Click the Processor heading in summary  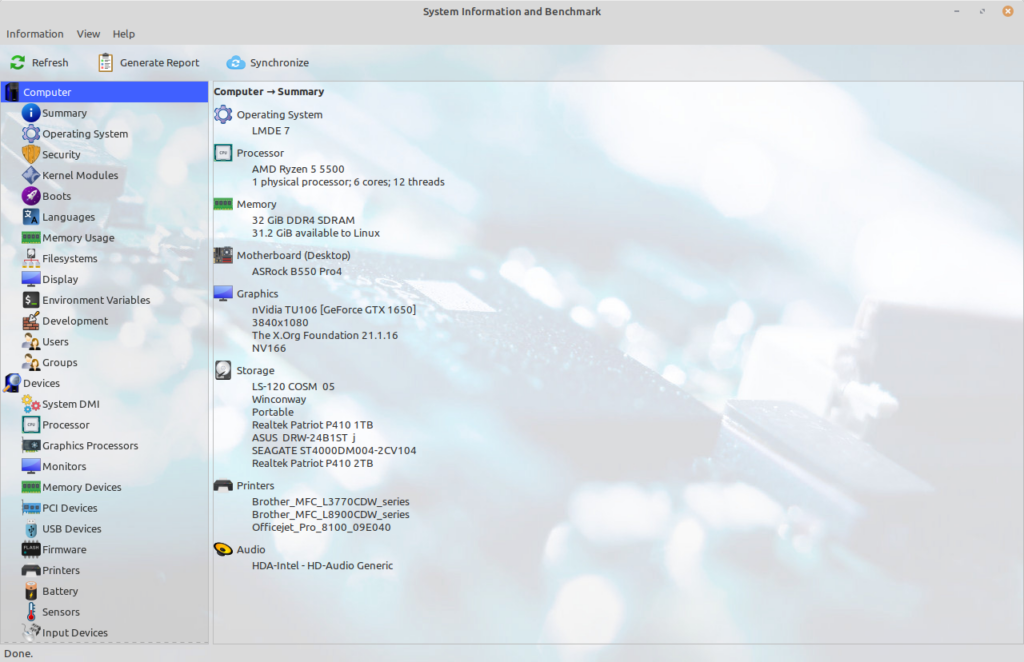click(260, 153)
